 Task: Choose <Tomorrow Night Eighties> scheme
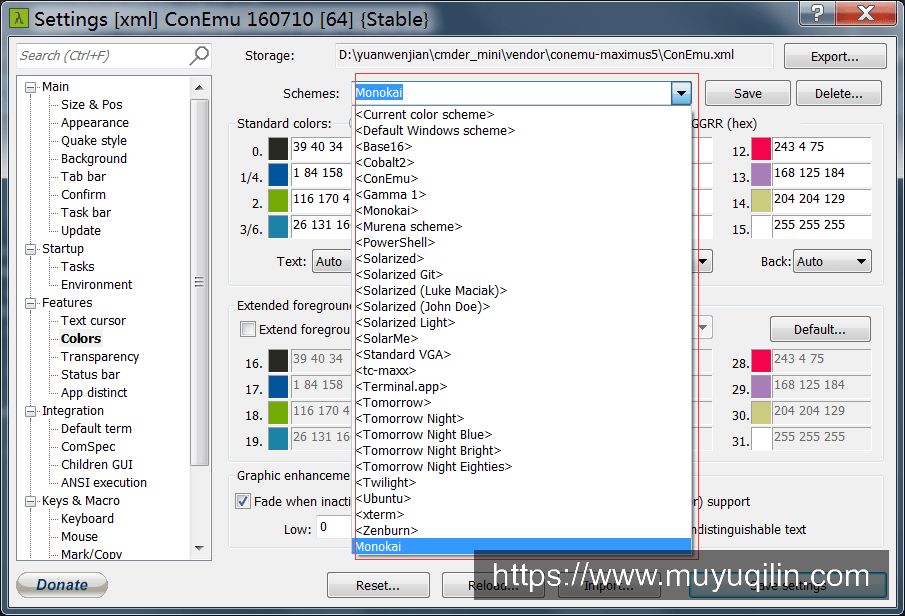click(433, 466)
